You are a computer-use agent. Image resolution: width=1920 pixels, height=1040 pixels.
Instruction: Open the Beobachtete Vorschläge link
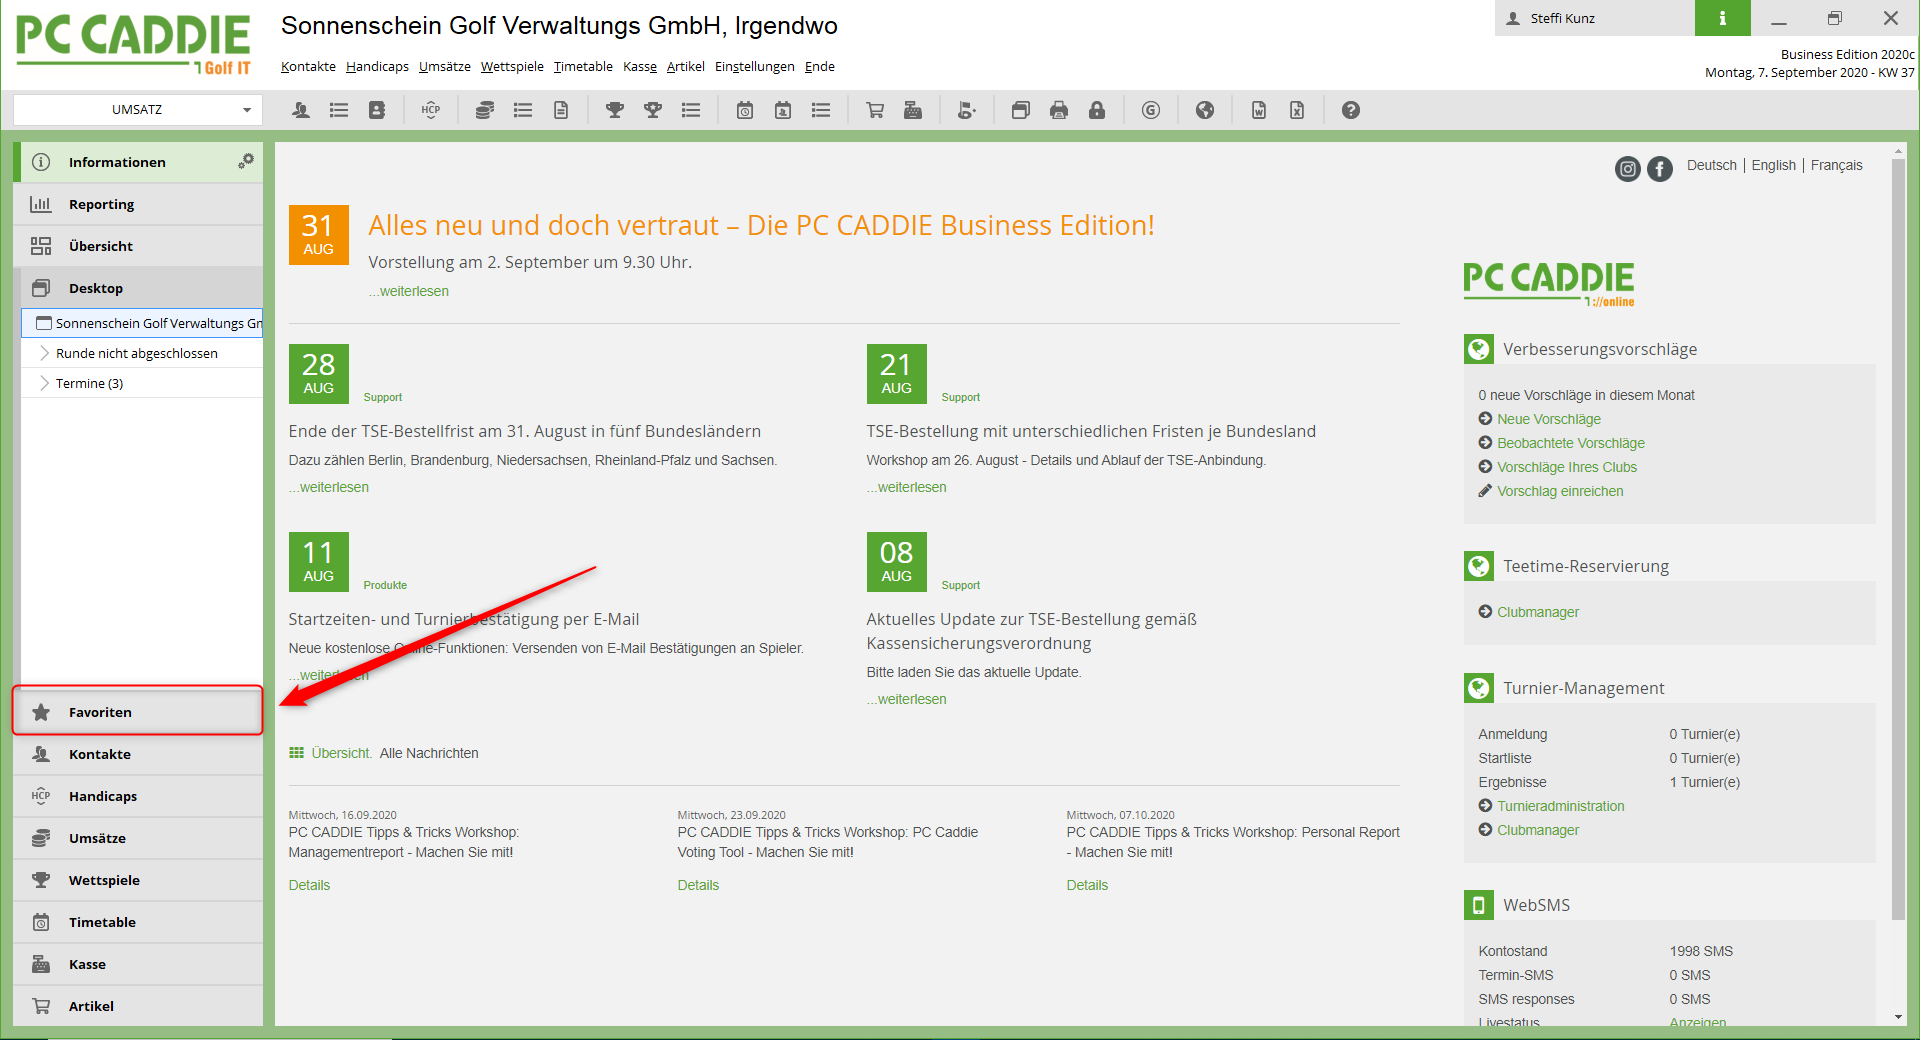[1570, 443]
